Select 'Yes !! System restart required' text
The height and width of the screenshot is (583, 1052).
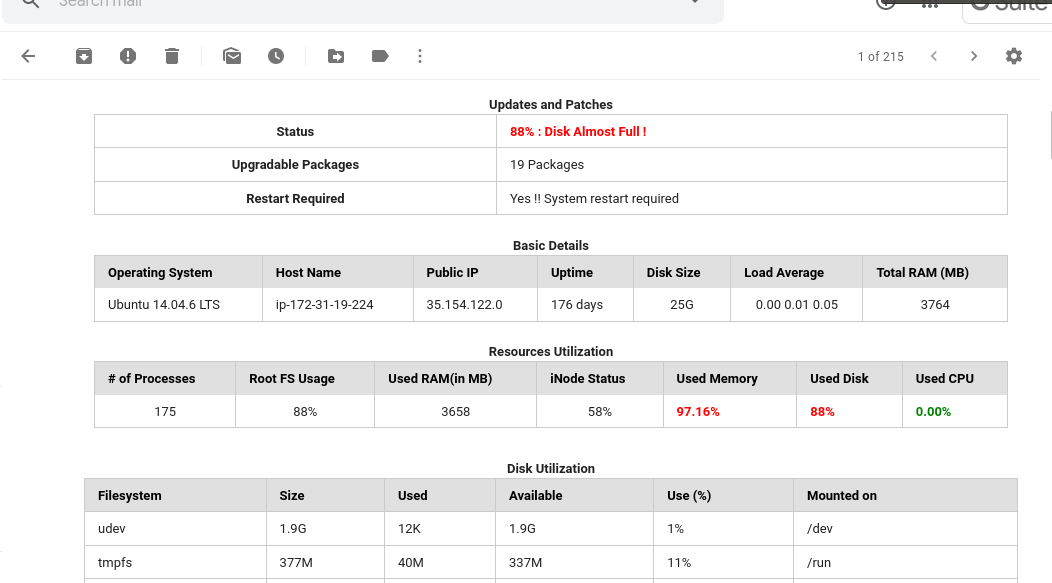[x=594, y=199]
